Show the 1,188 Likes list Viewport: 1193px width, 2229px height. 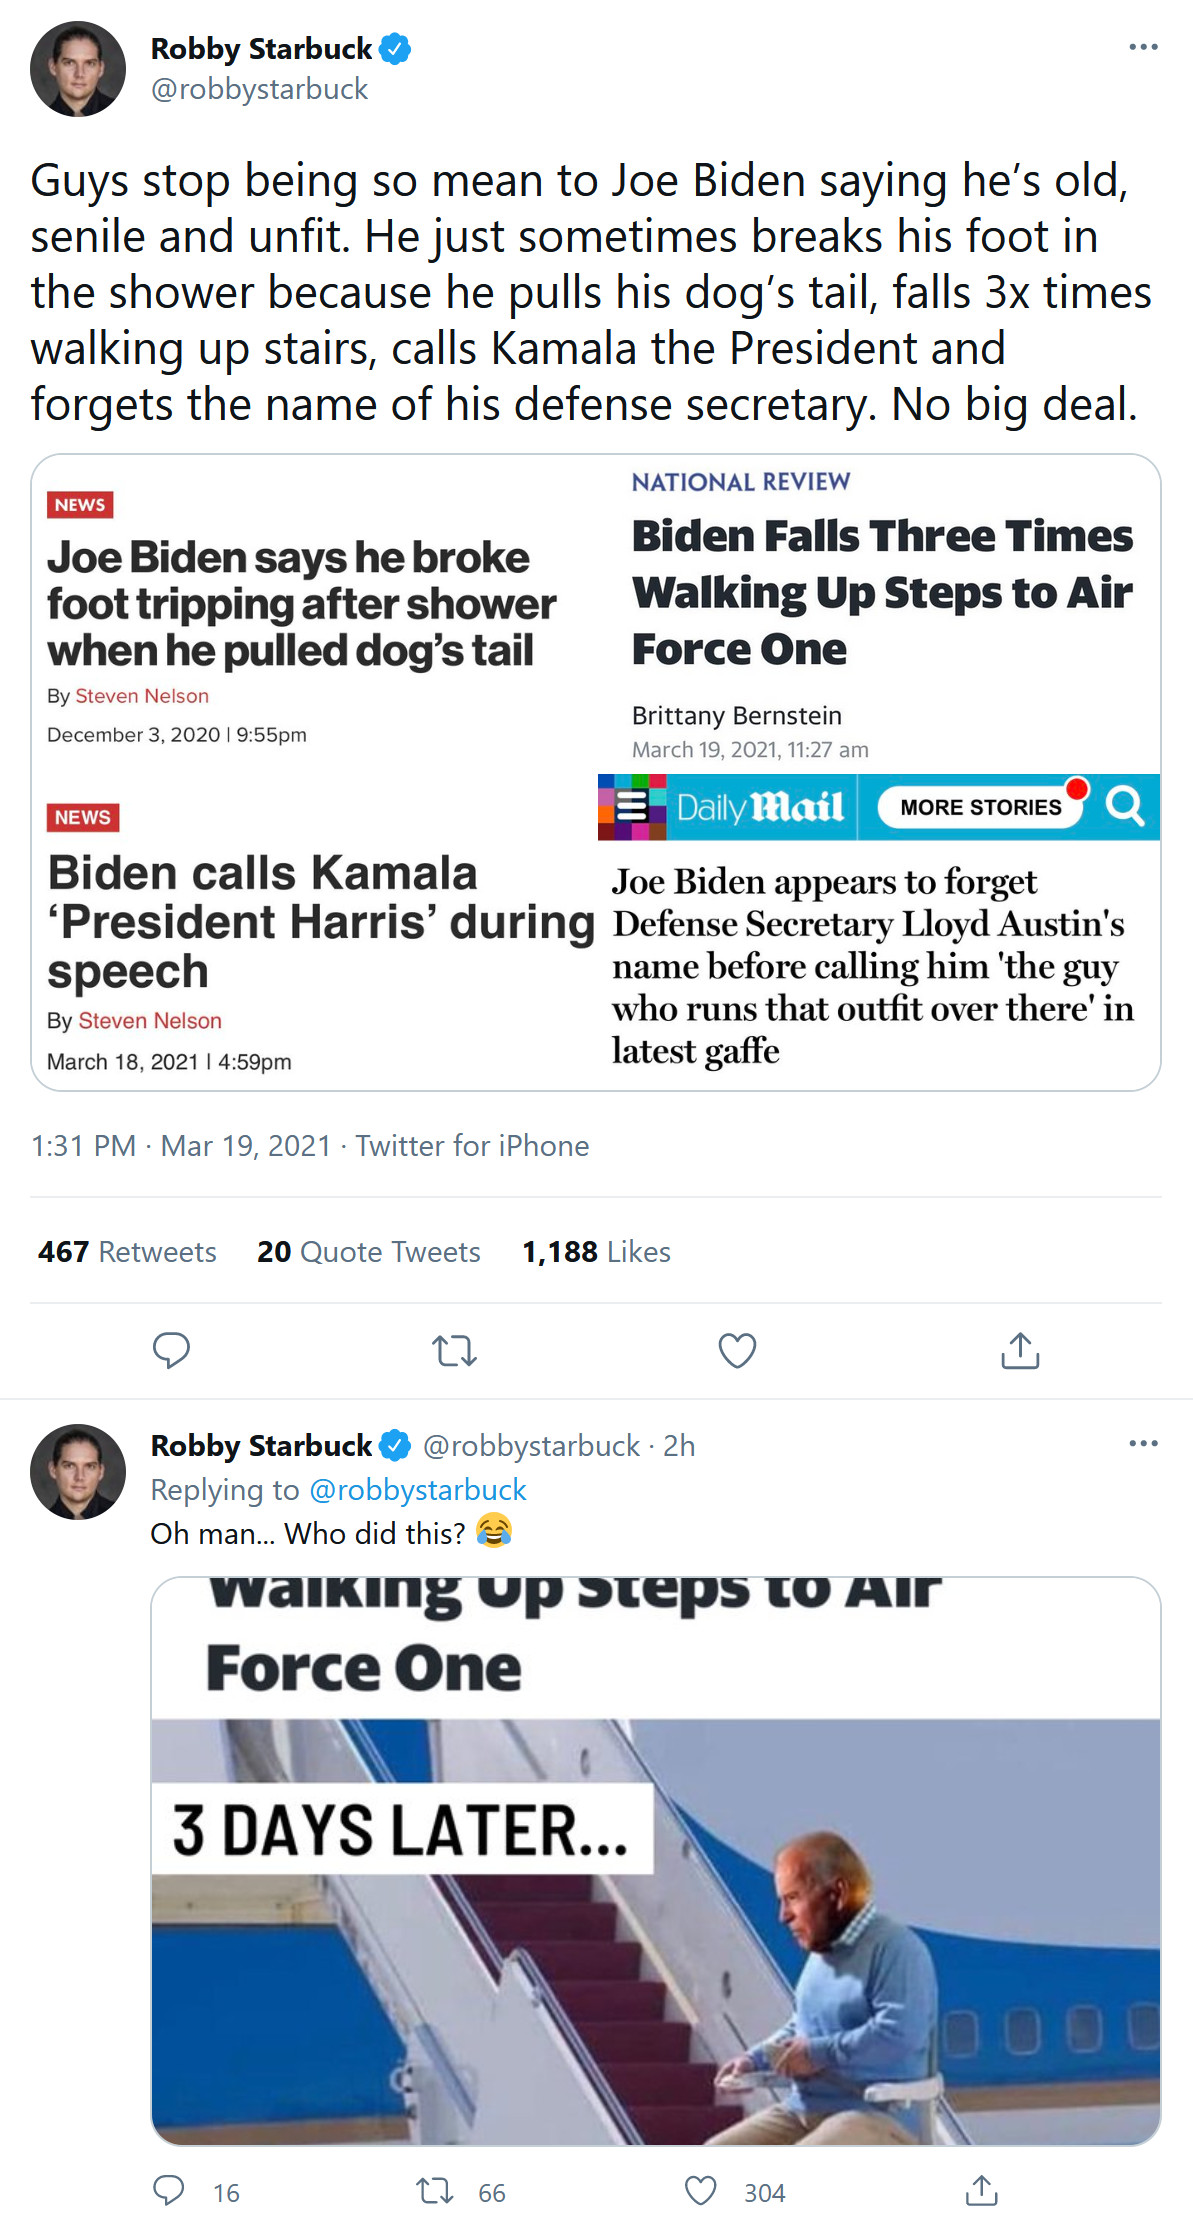(x=596, y=1252)
